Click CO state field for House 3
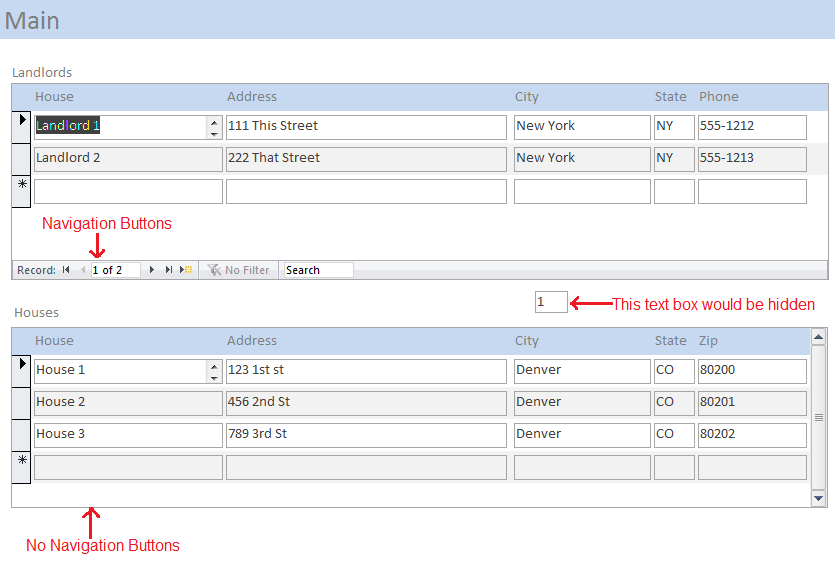The width and height of the screenshot is (835, 575). [x=674, y=435]
